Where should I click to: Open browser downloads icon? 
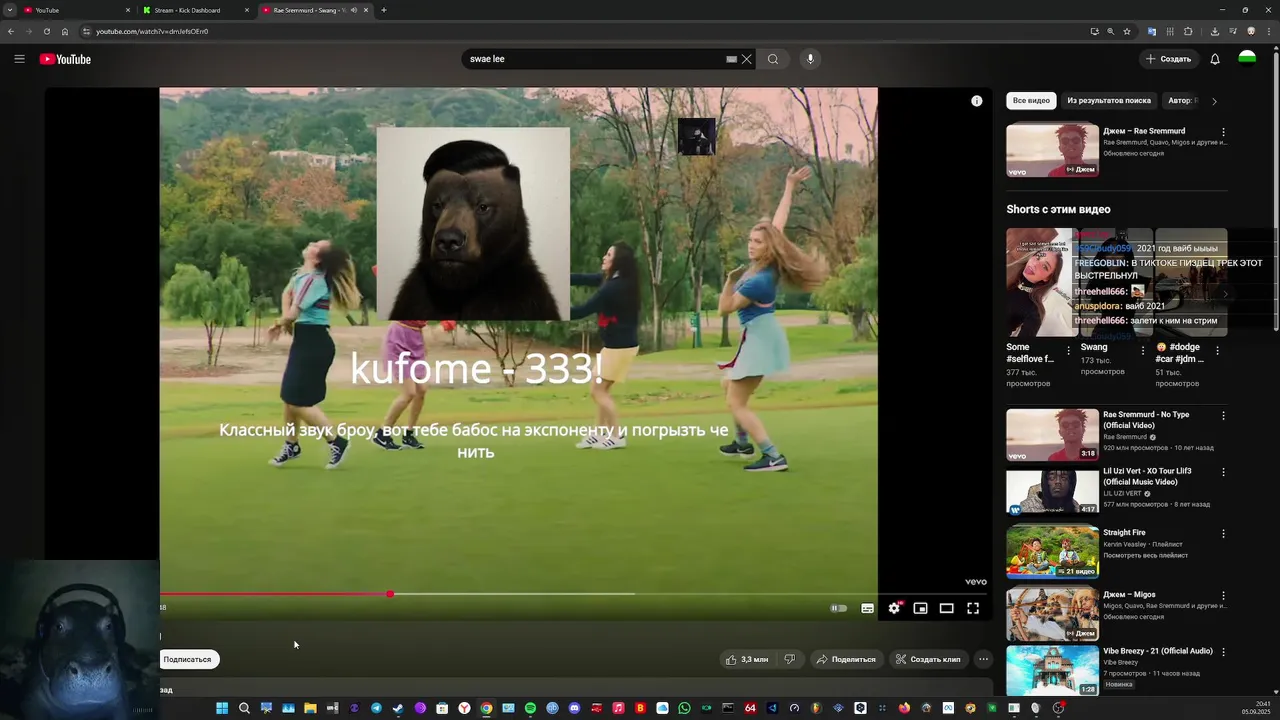pyautogui.click(x=1215, y=31)
